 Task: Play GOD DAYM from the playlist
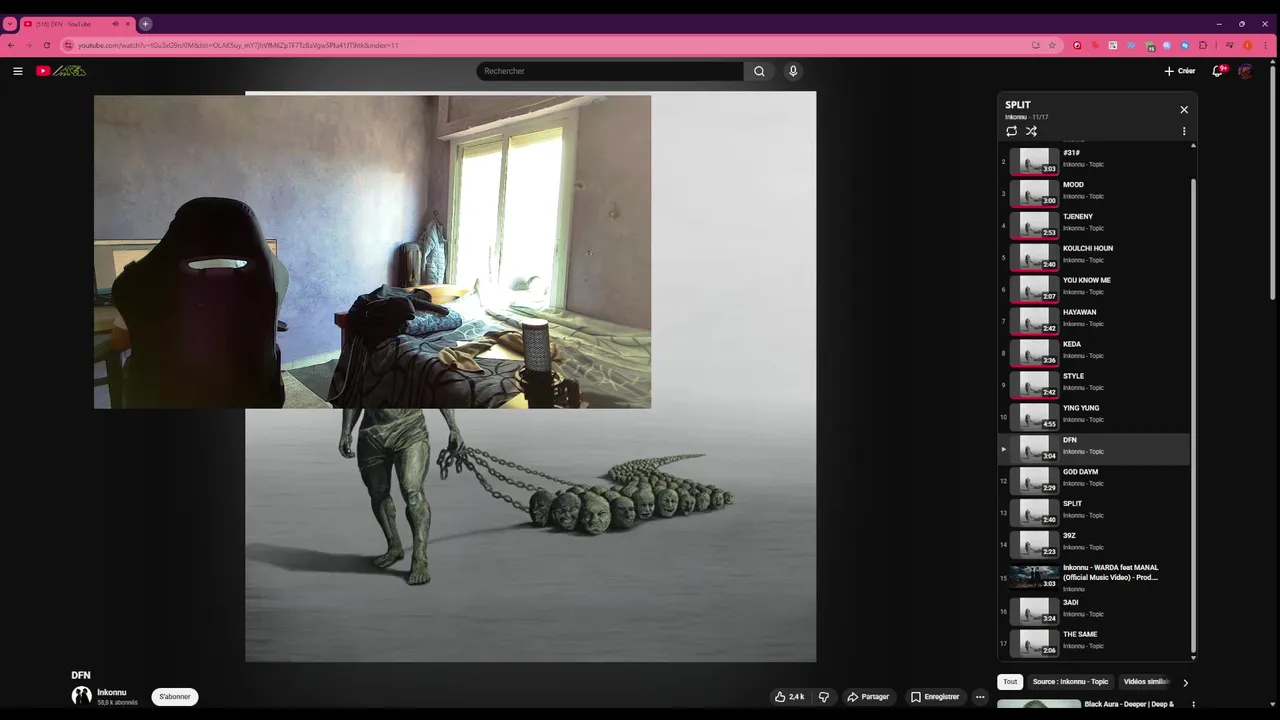1095,480
